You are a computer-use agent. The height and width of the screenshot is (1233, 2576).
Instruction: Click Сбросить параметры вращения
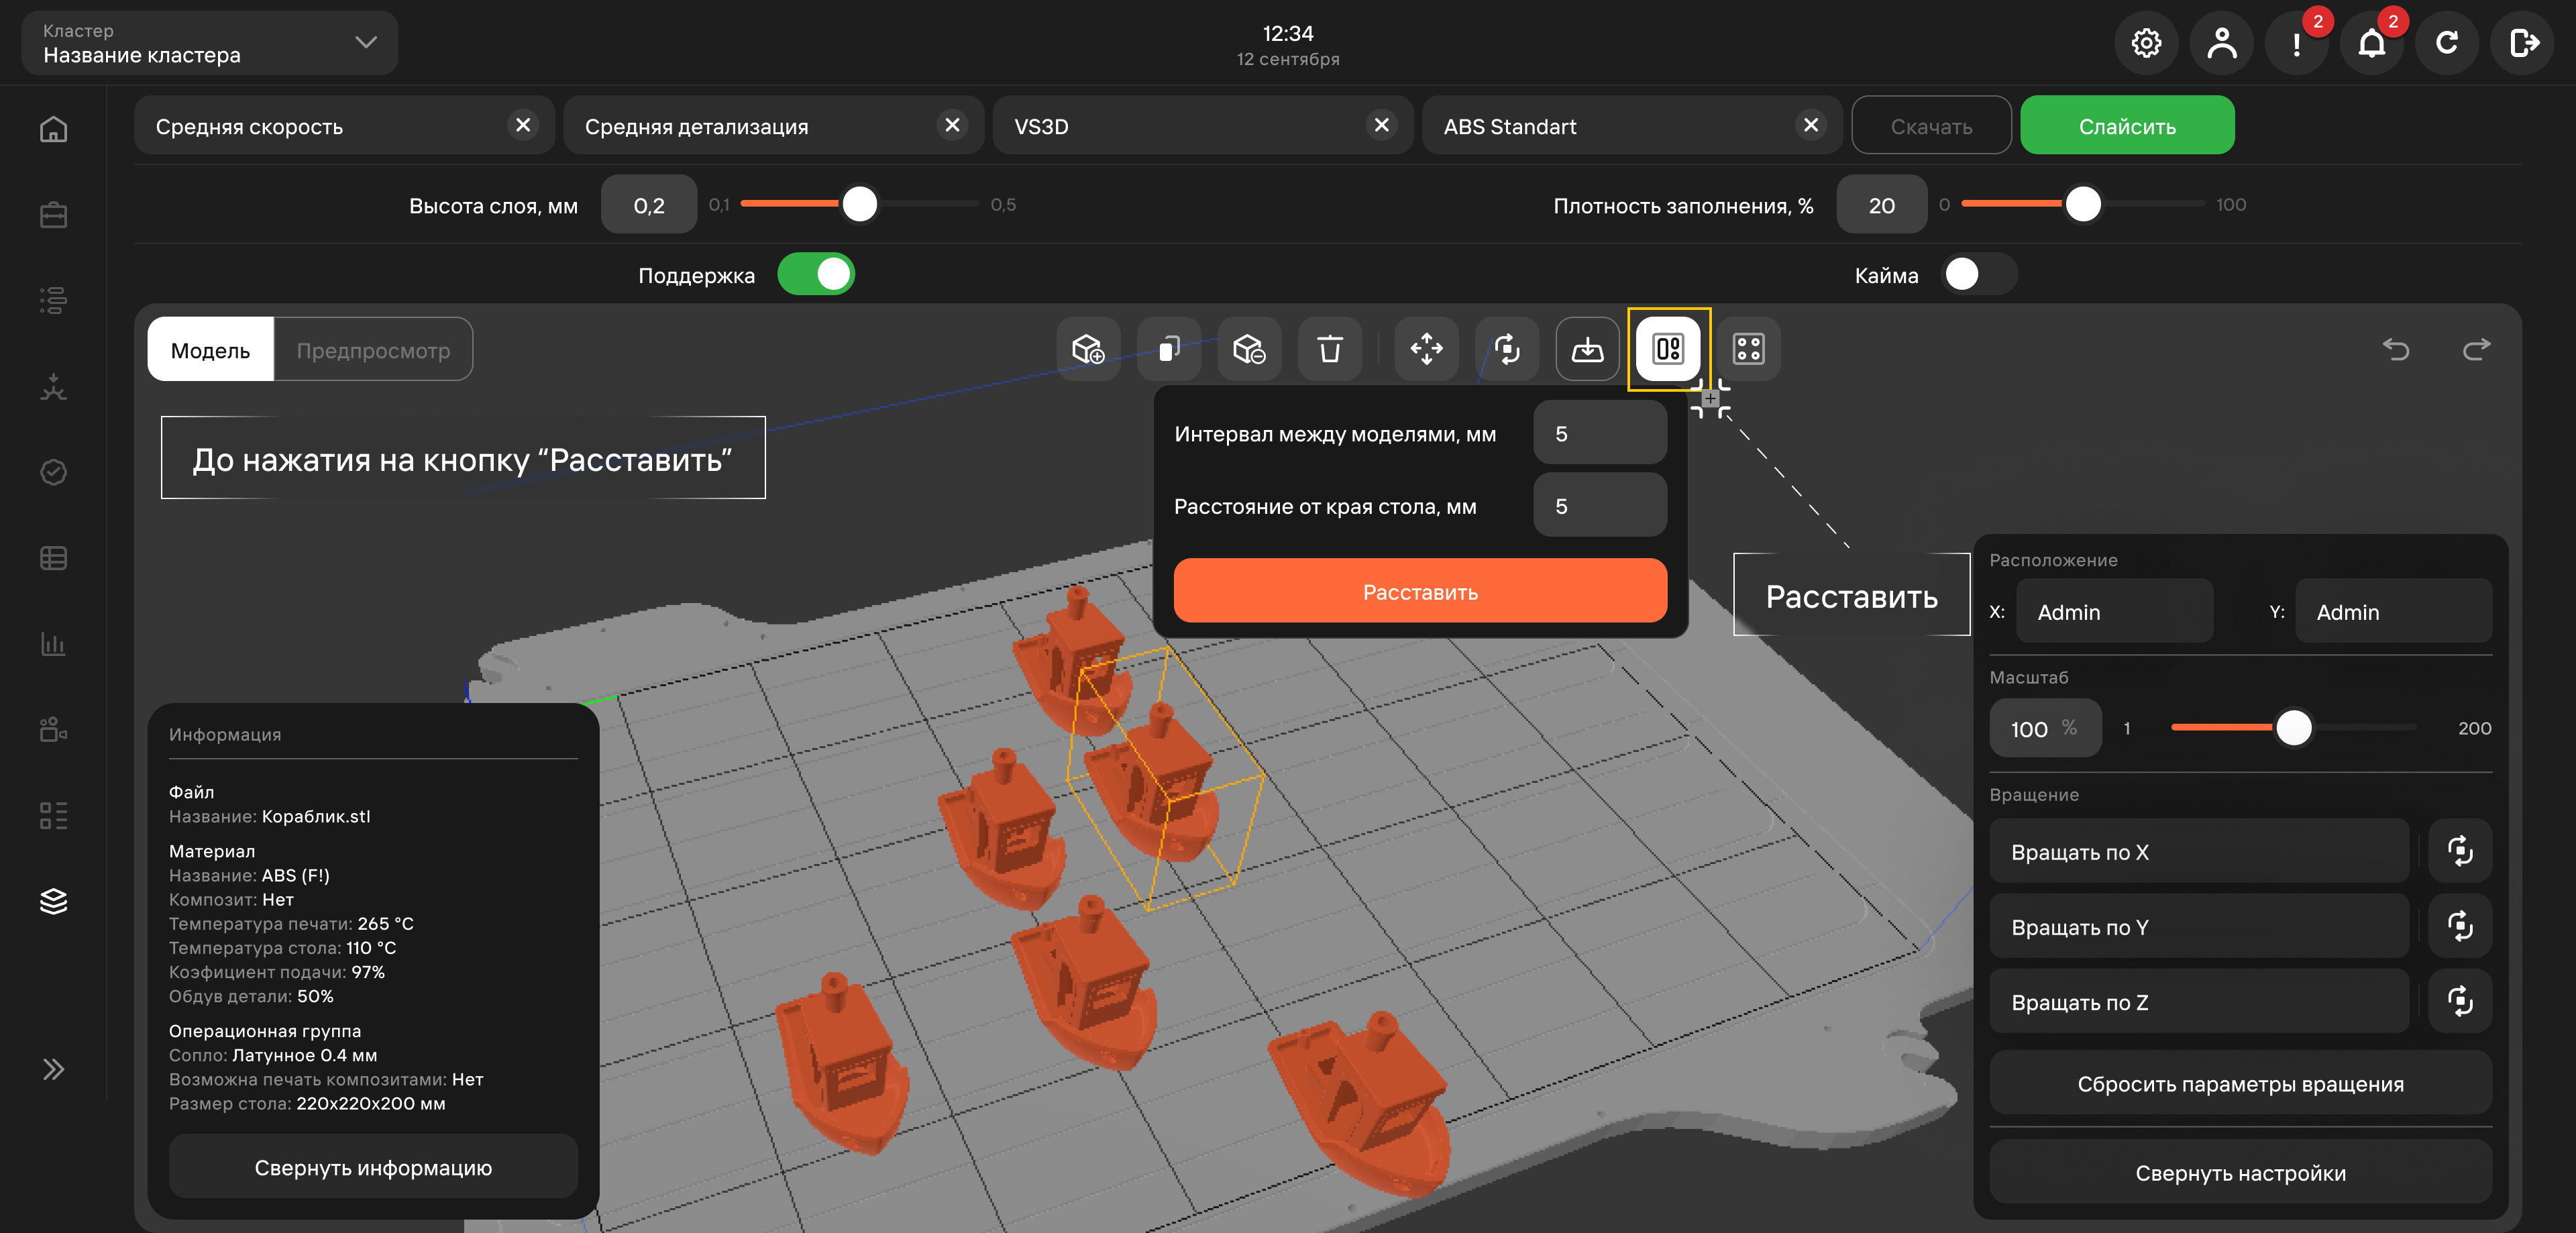(2240, 1084)
